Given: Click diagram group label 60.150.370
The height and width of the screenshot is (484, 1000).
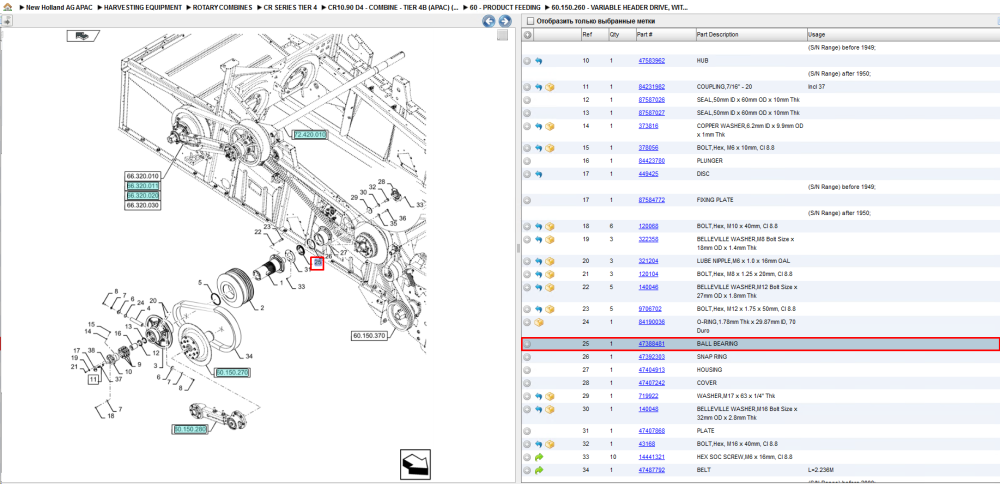Looking at the screenshot, I should click(369, 335).
